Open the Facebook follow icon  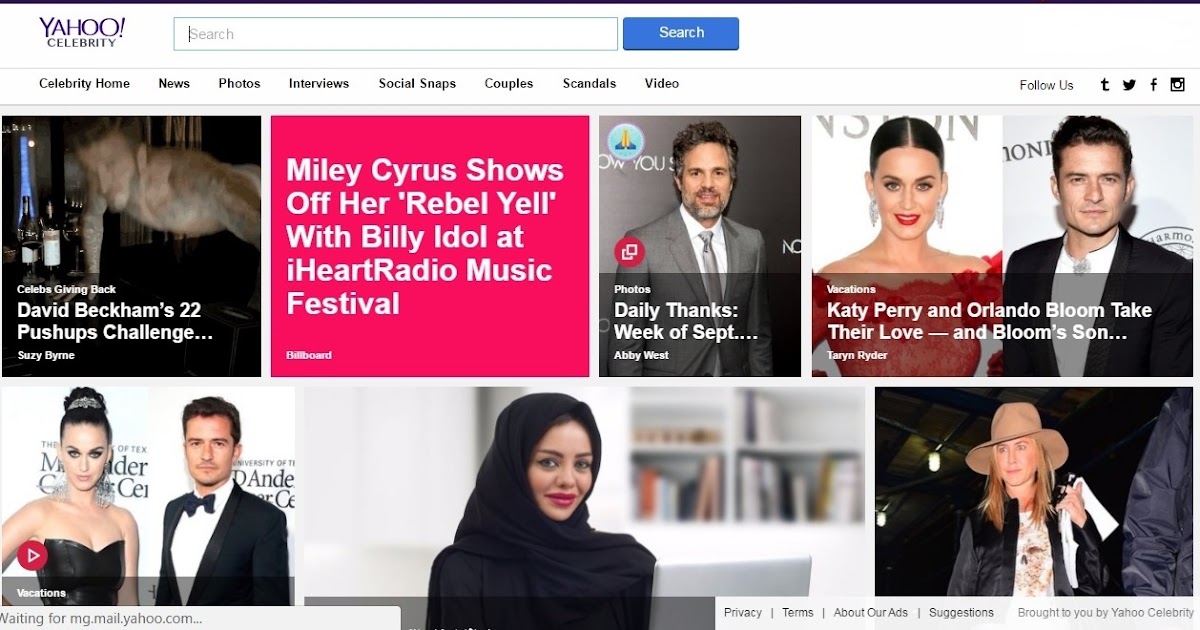tap(1153, 85)
